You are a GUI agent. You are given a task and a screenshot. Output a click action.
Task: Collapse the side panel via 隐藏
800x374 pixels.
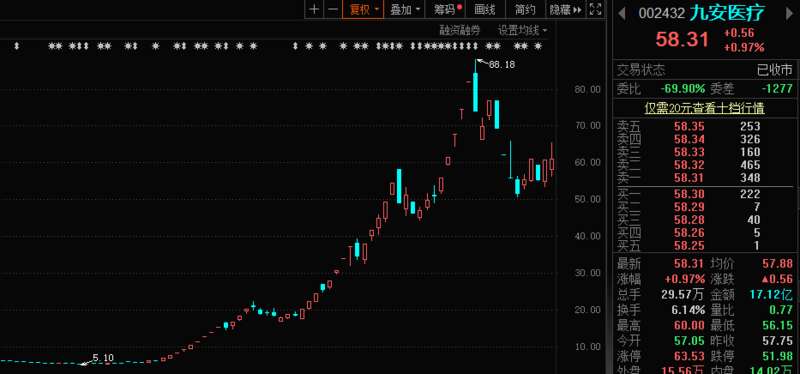pos(565,9)
